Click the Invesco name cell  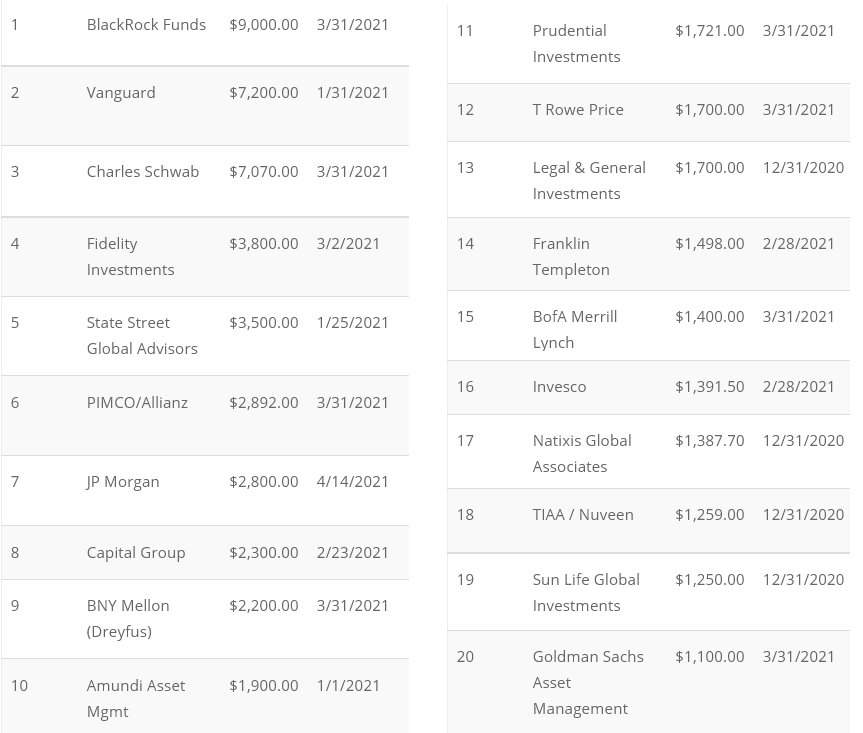[x=560, y=386]
